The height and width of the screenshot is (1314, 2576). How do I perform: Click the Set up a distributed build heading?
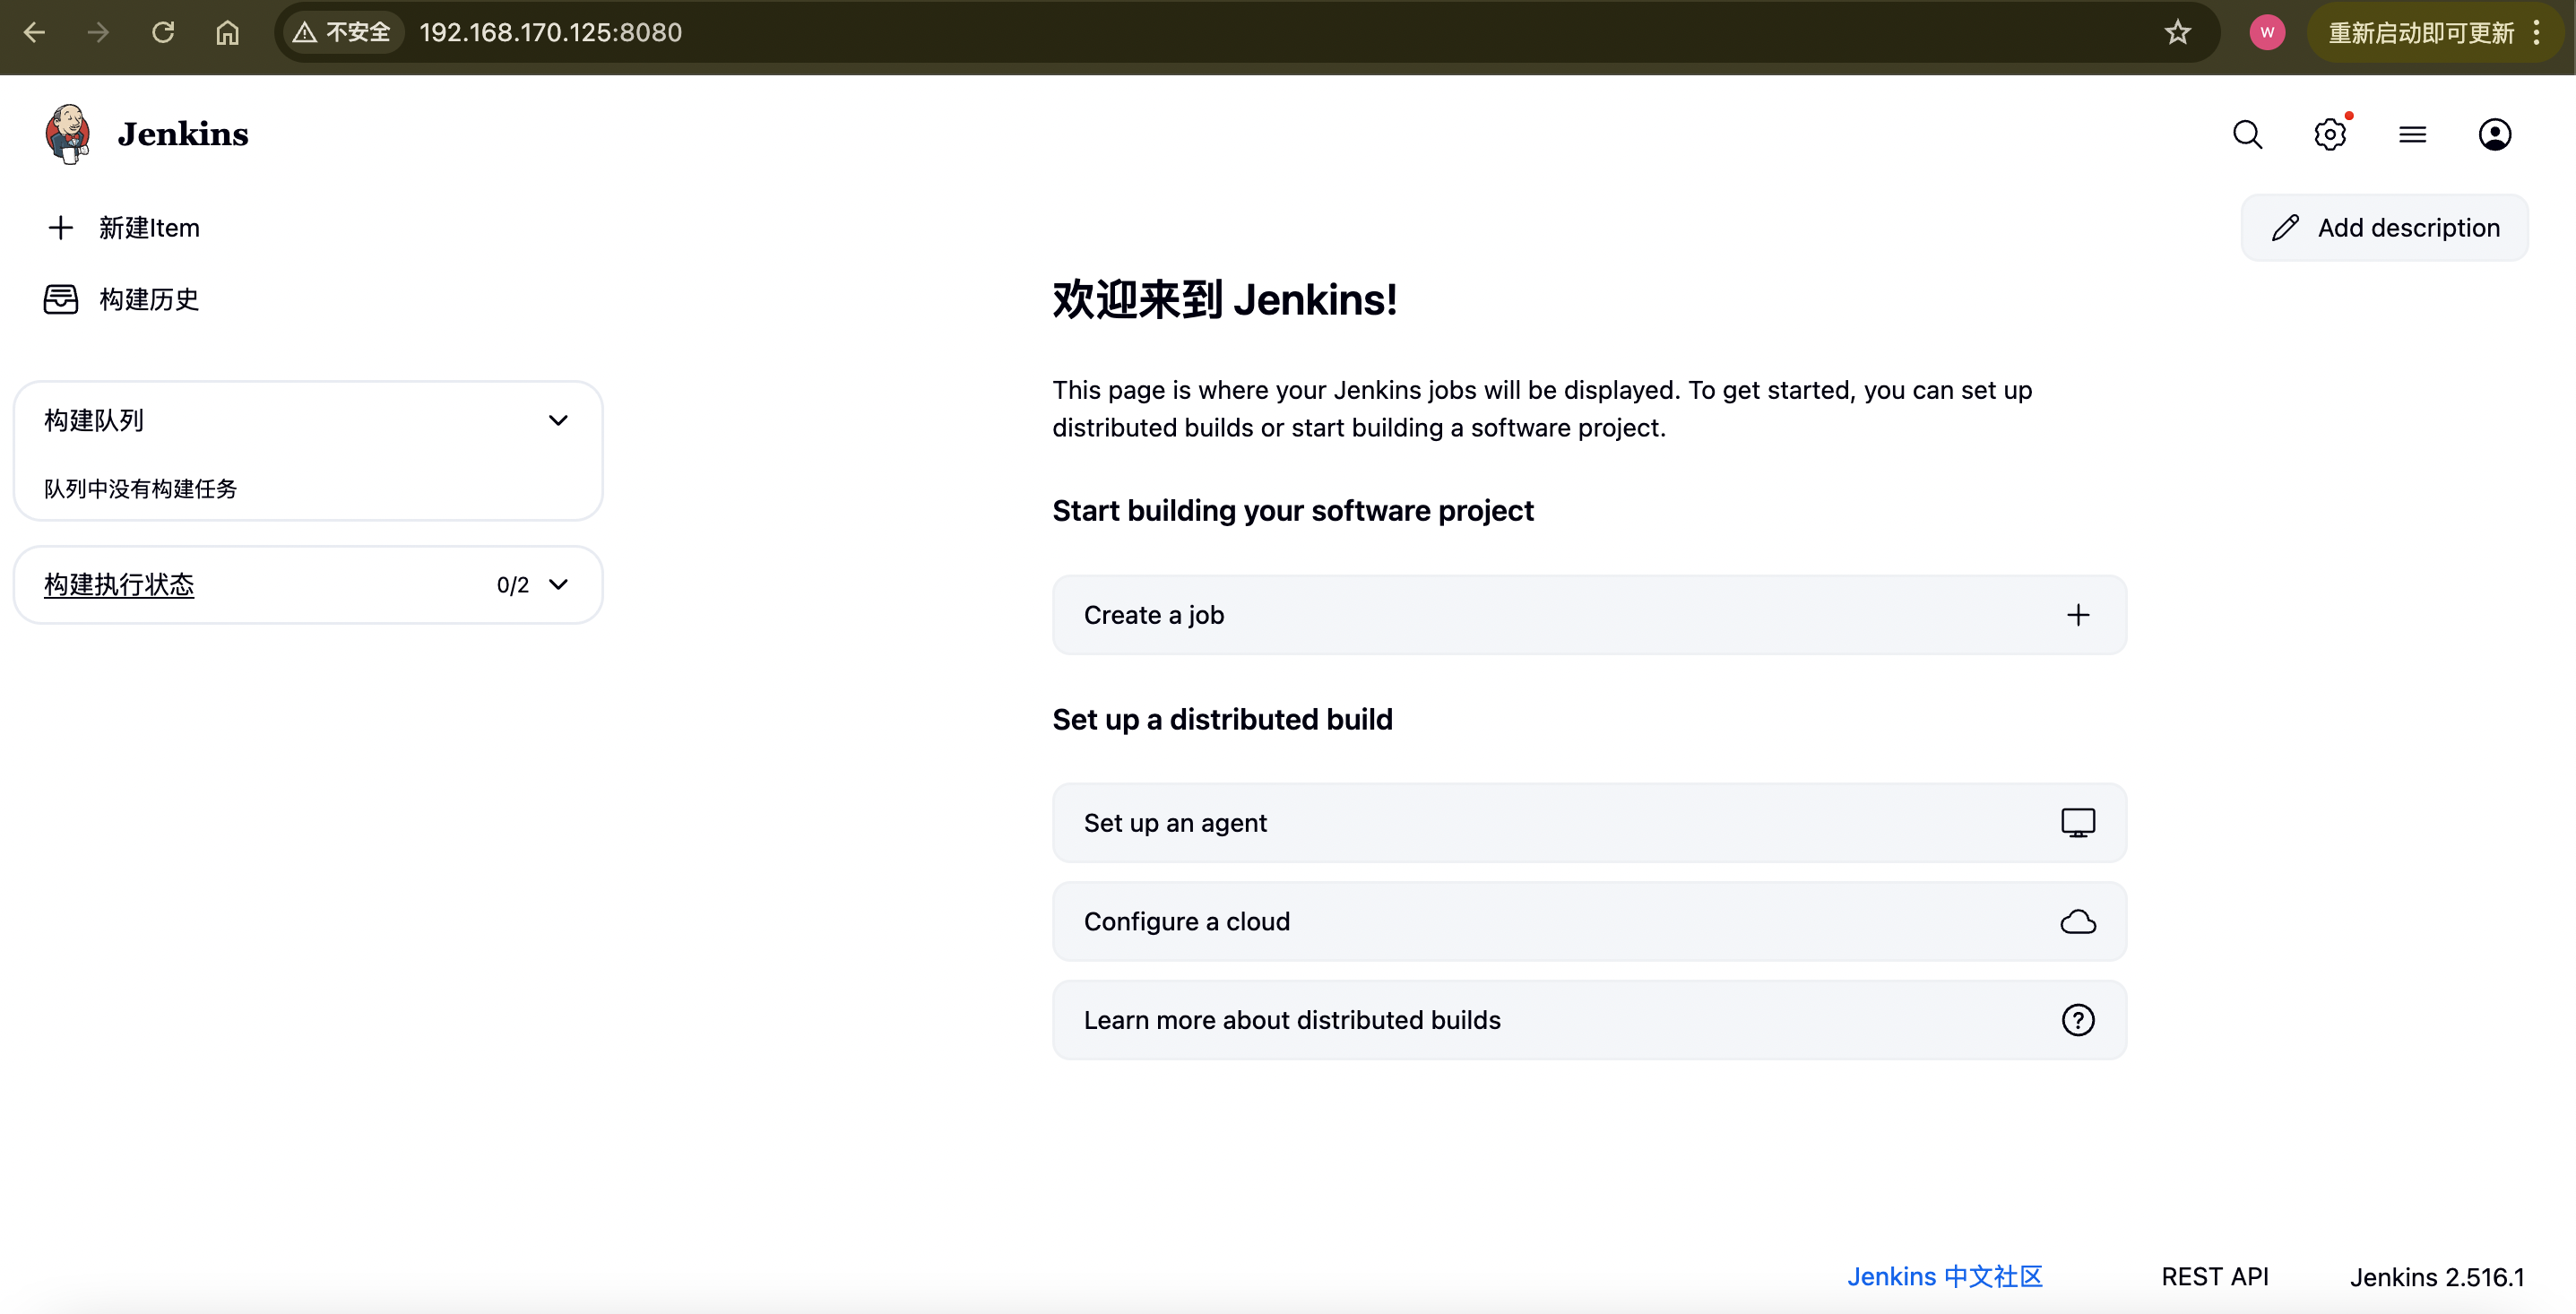[x=1222, y=720]
